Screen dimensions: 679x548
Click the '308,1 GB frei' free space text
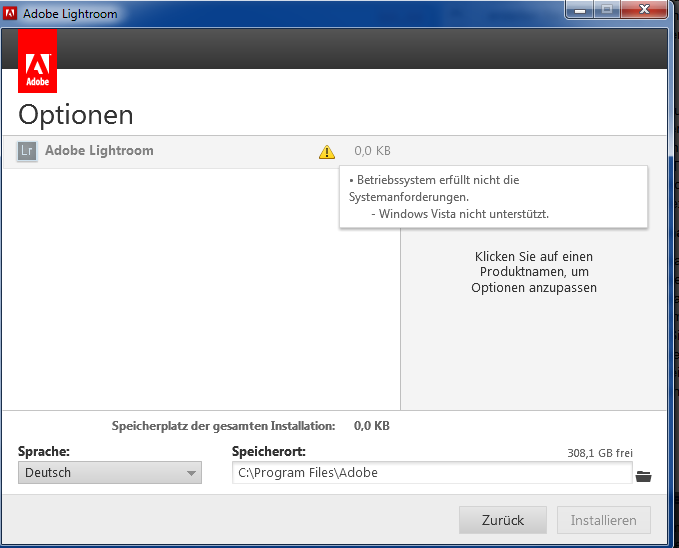(600, 453)
